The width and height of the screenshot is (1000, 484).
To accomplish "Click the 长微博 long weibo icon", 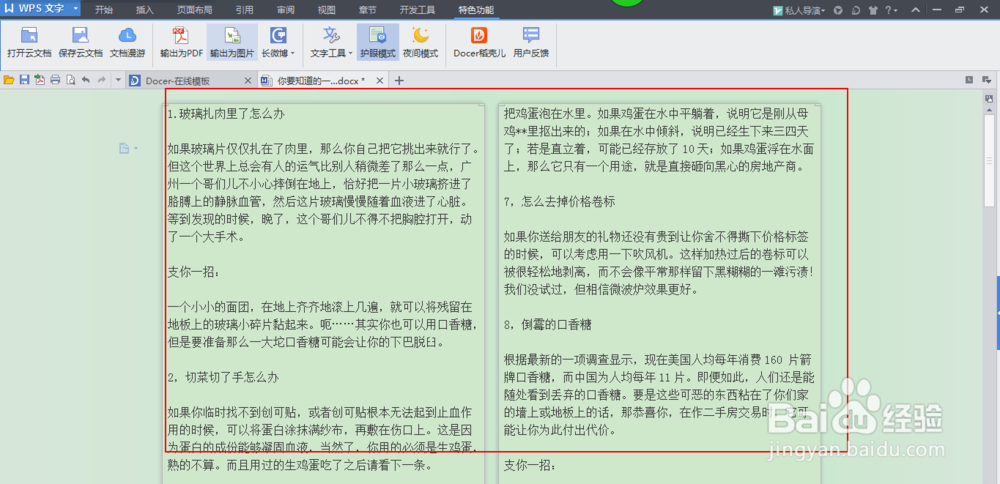I will pos(278,35).
